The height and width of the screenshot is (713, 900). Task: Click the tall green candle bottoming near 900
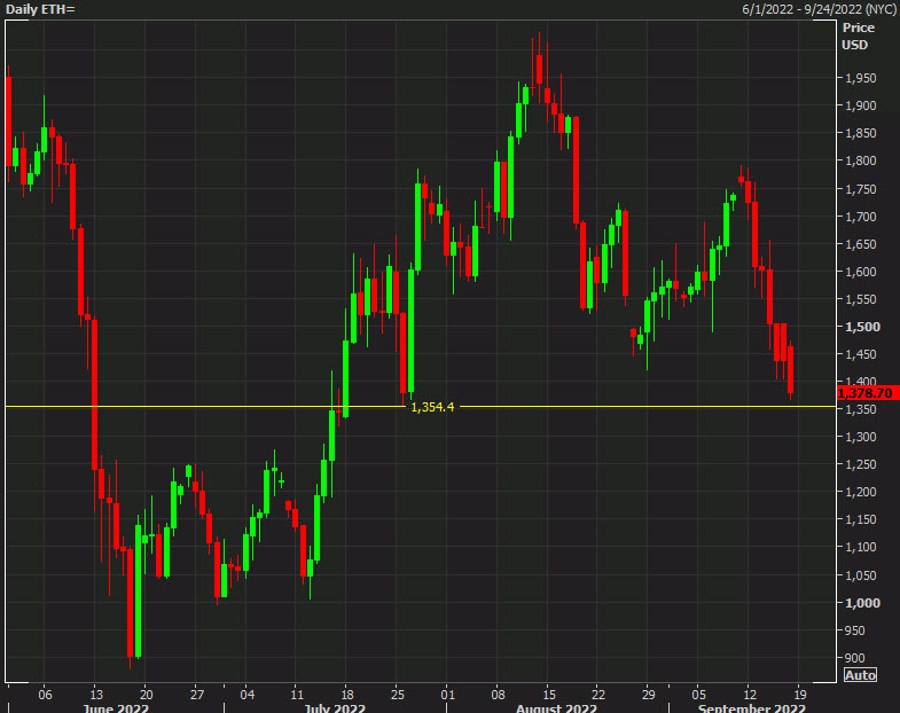(138, 590)
